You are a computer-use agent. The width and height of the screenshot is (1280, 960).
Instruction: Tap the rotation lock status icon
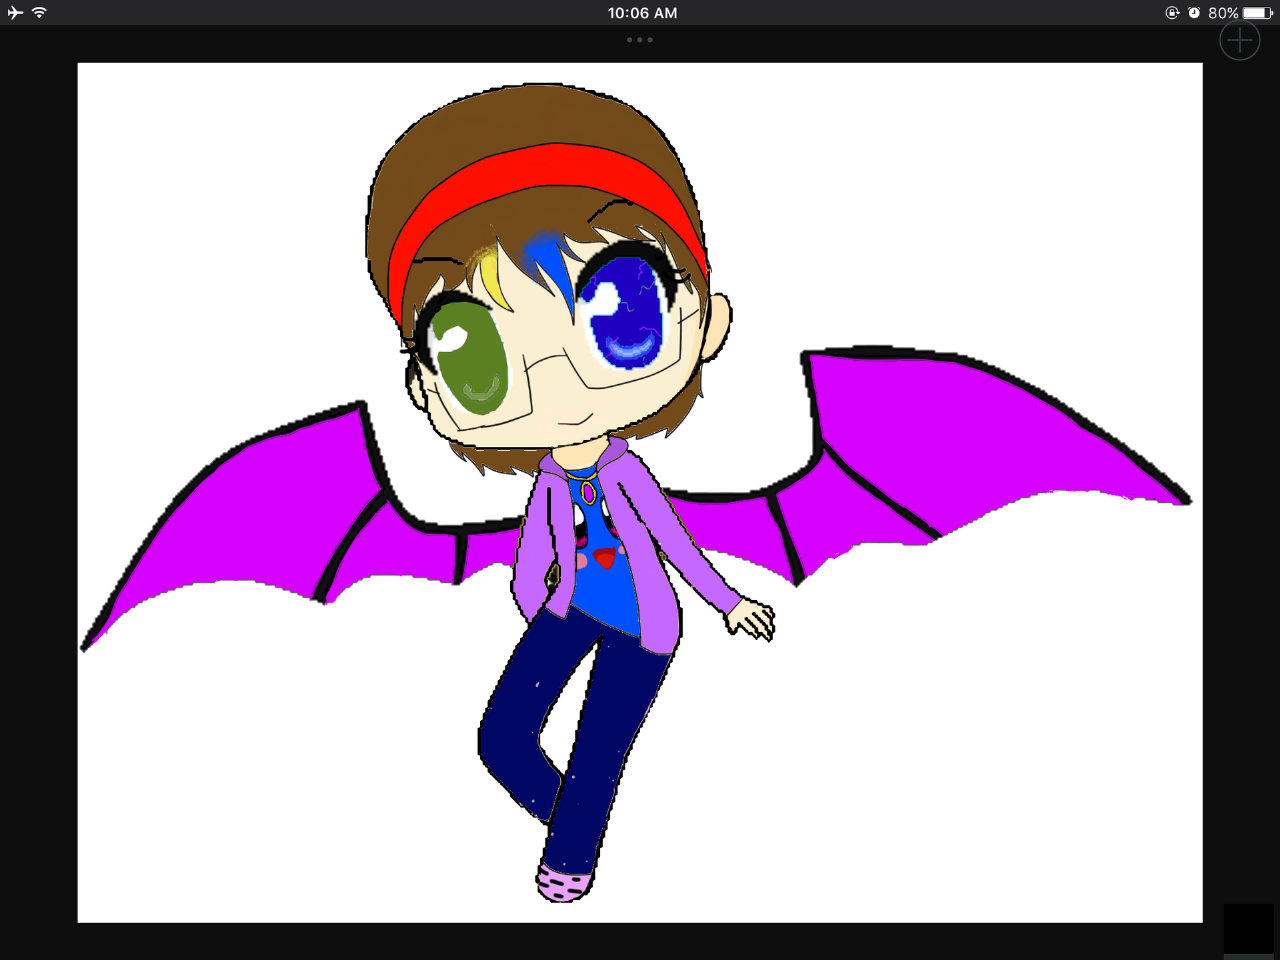click(x=1172, y=13)
